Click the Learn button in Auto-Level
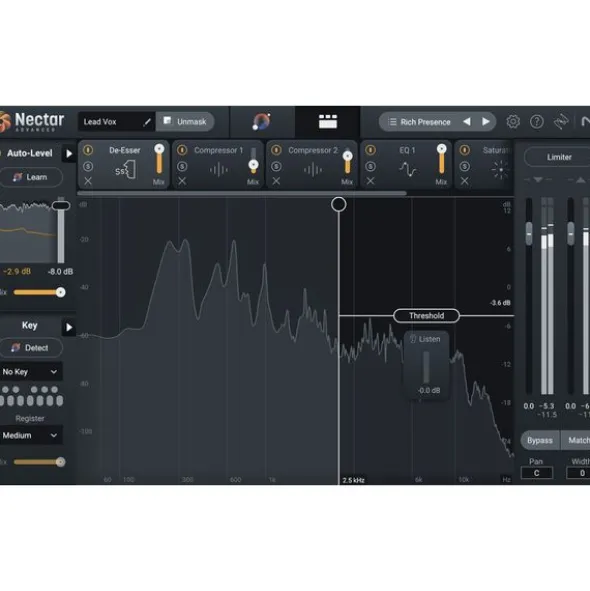The width and height of the screenshot is (590, 591). 31,177
